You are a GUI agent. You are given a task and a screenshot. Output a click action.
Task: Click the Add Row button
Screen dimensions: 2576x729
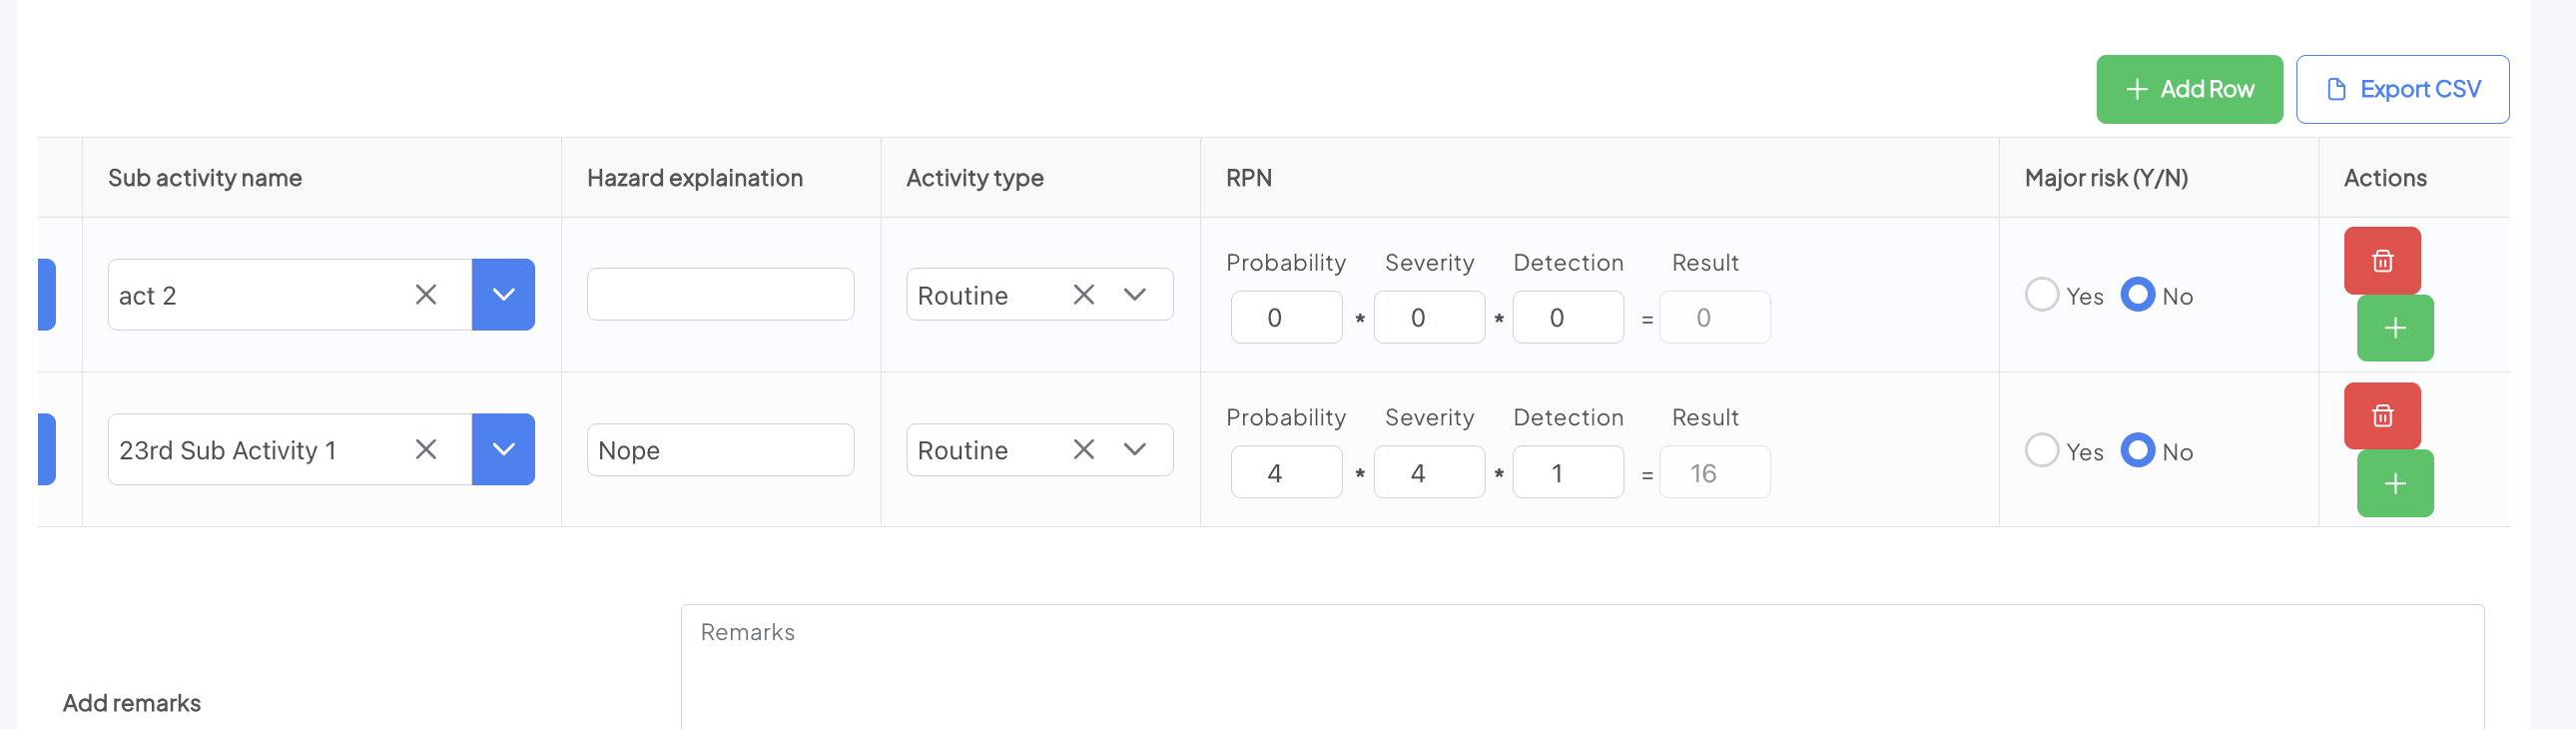[2188, 89]
